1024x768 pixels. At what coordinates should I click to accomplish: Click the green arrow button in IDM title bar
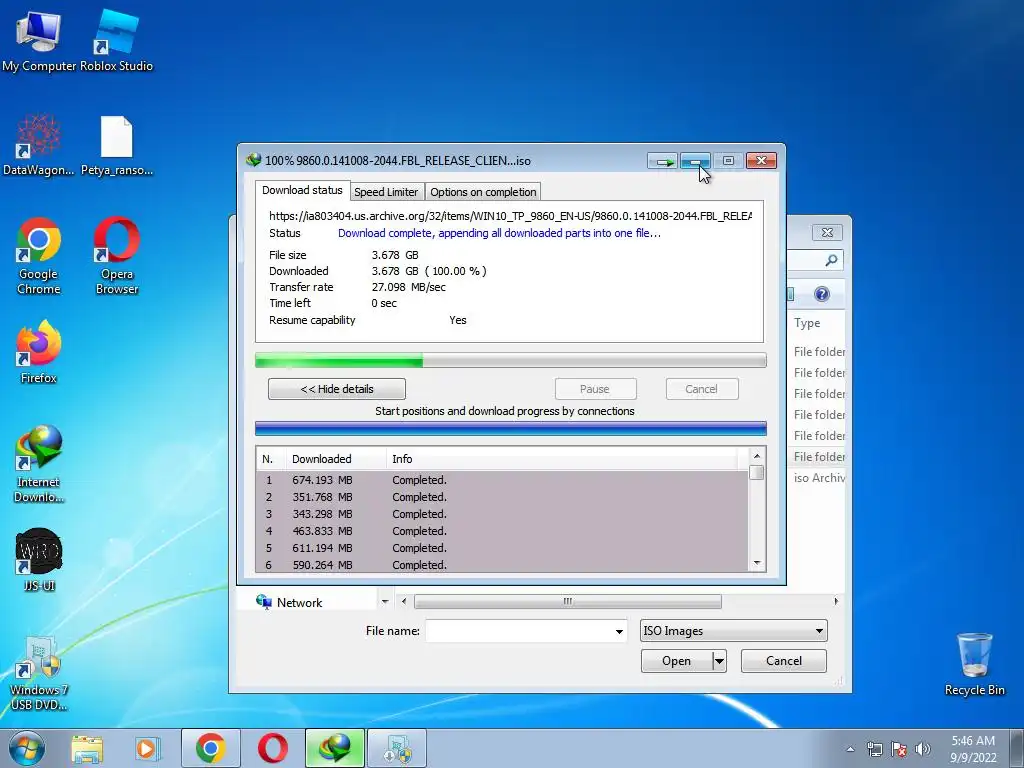pos(663,161)
